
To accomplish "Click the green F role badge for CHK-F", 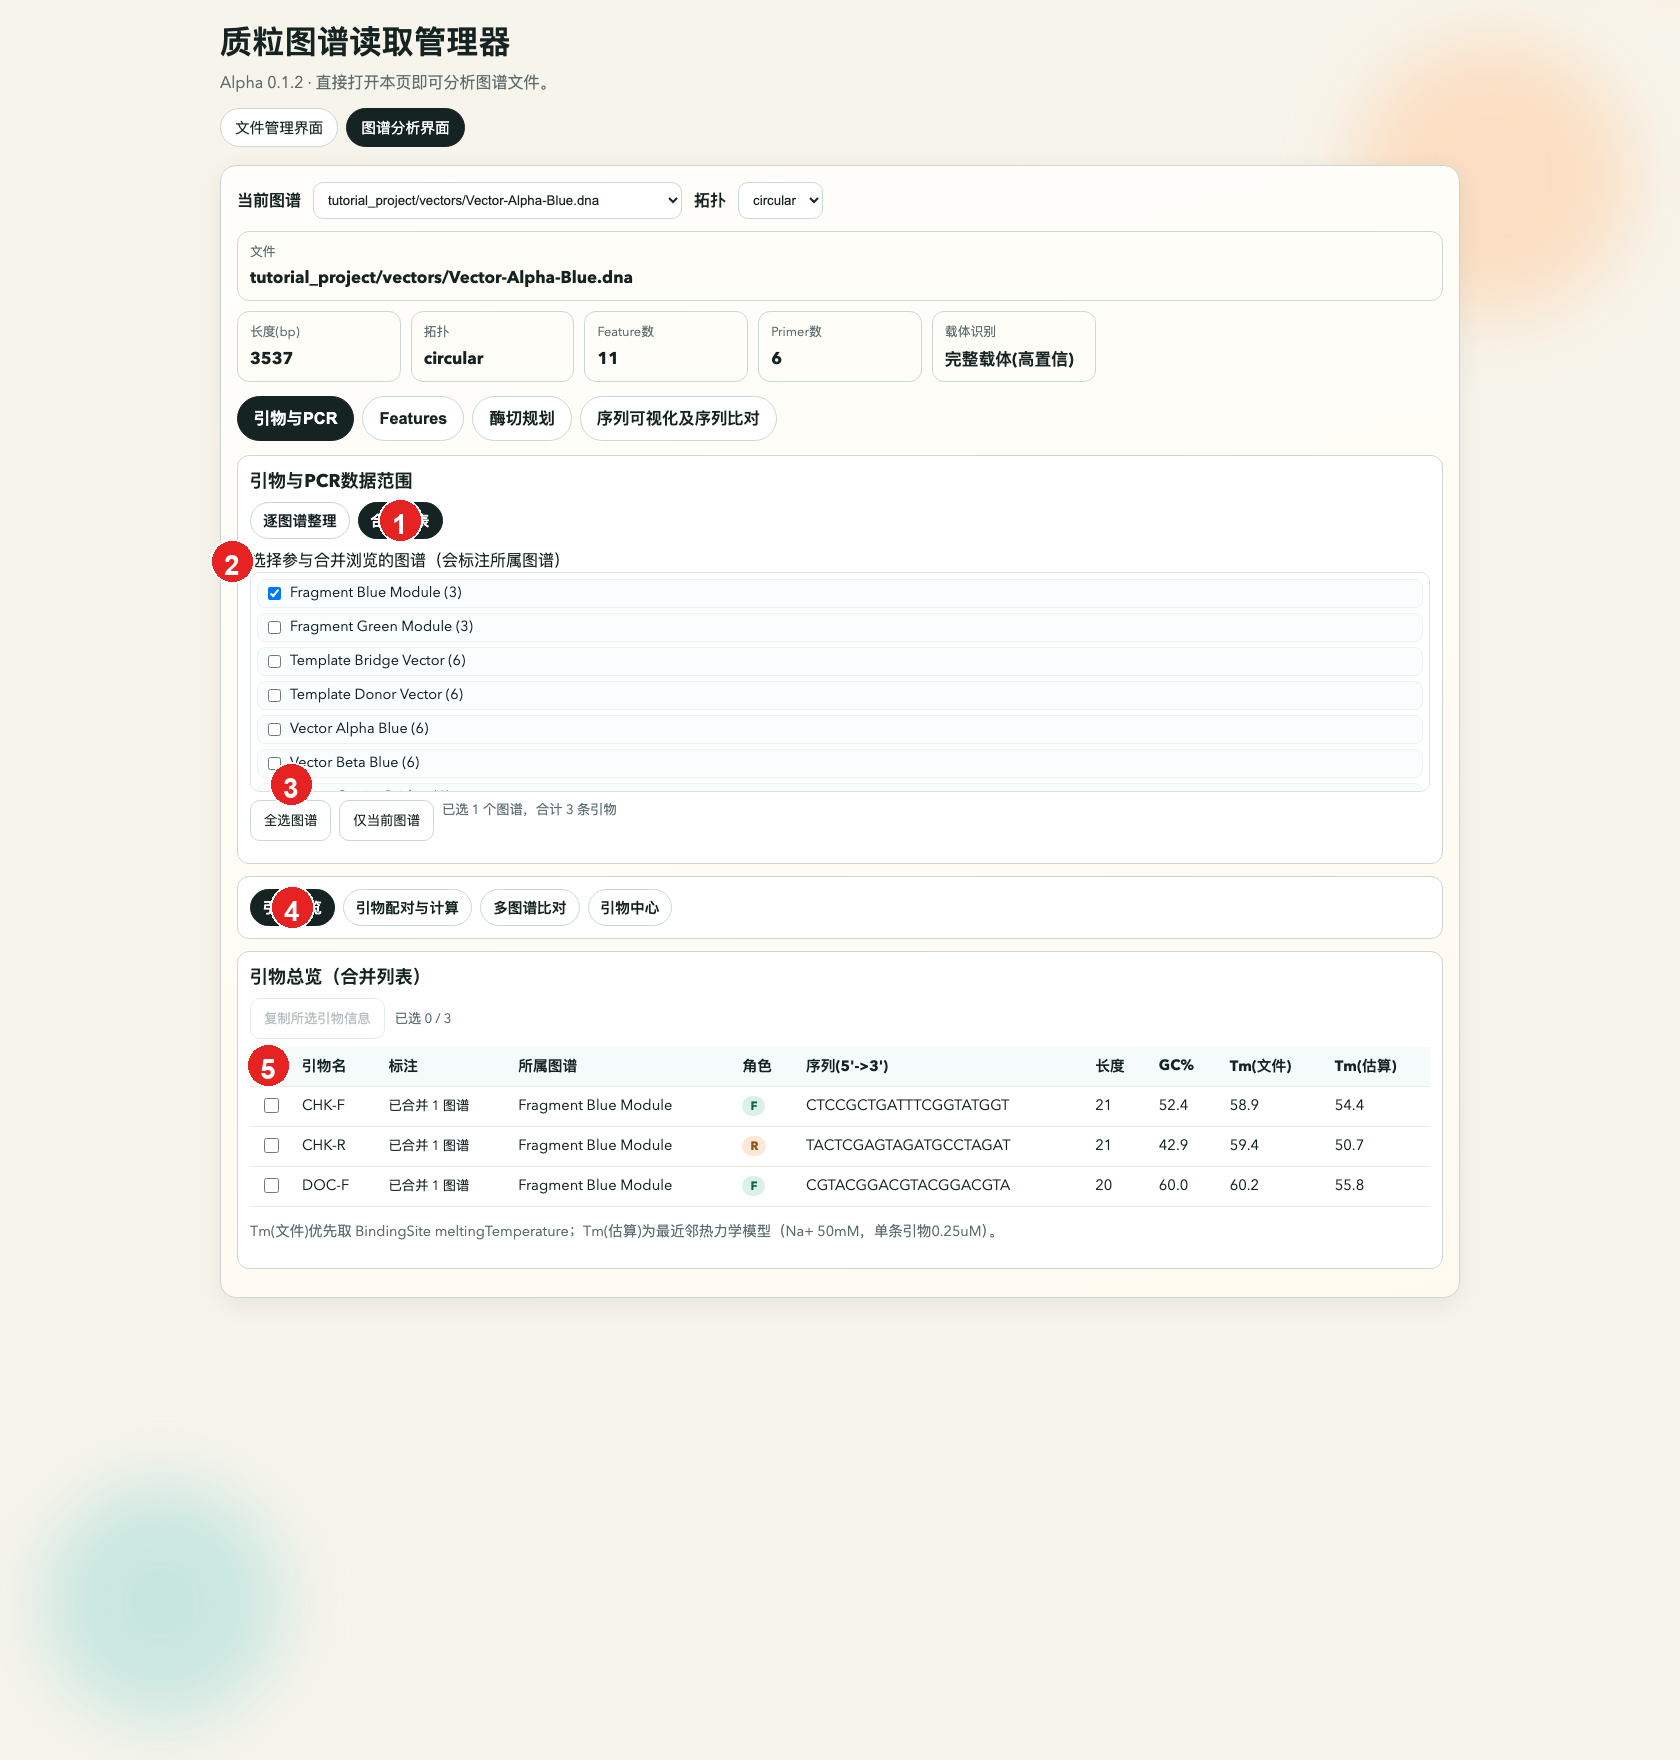I will tap(754, 1106).
